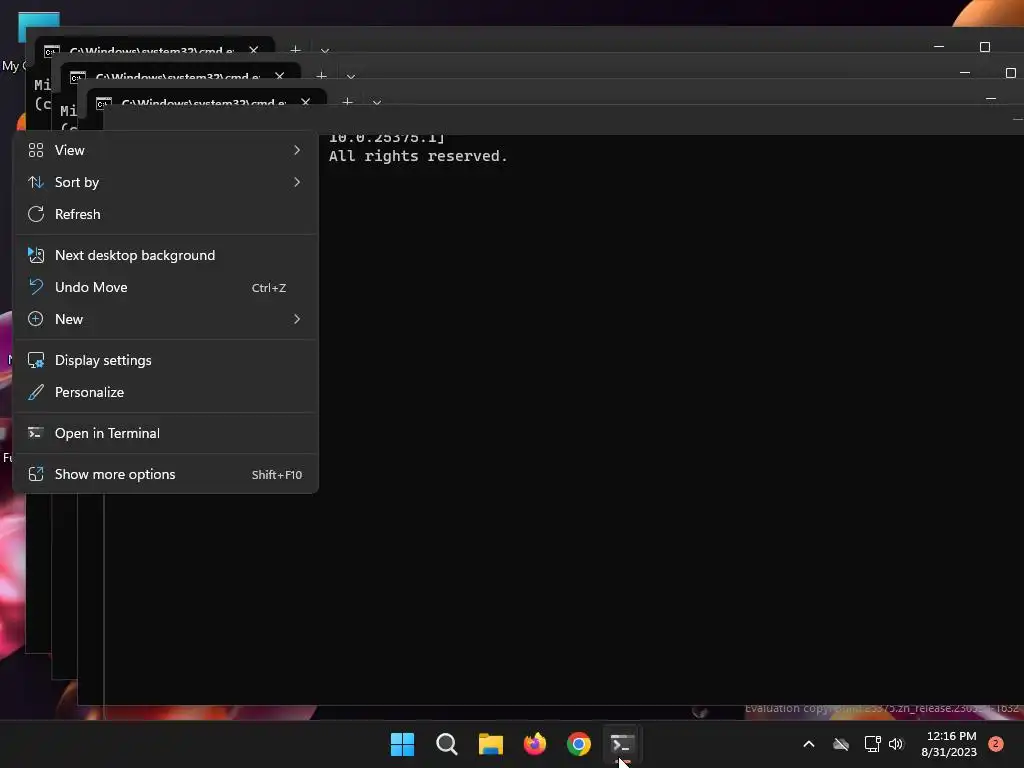Add a new tab in the backmost Terminal window
The width and height of the screenshot is (1024, 768).
click(295, 50)
